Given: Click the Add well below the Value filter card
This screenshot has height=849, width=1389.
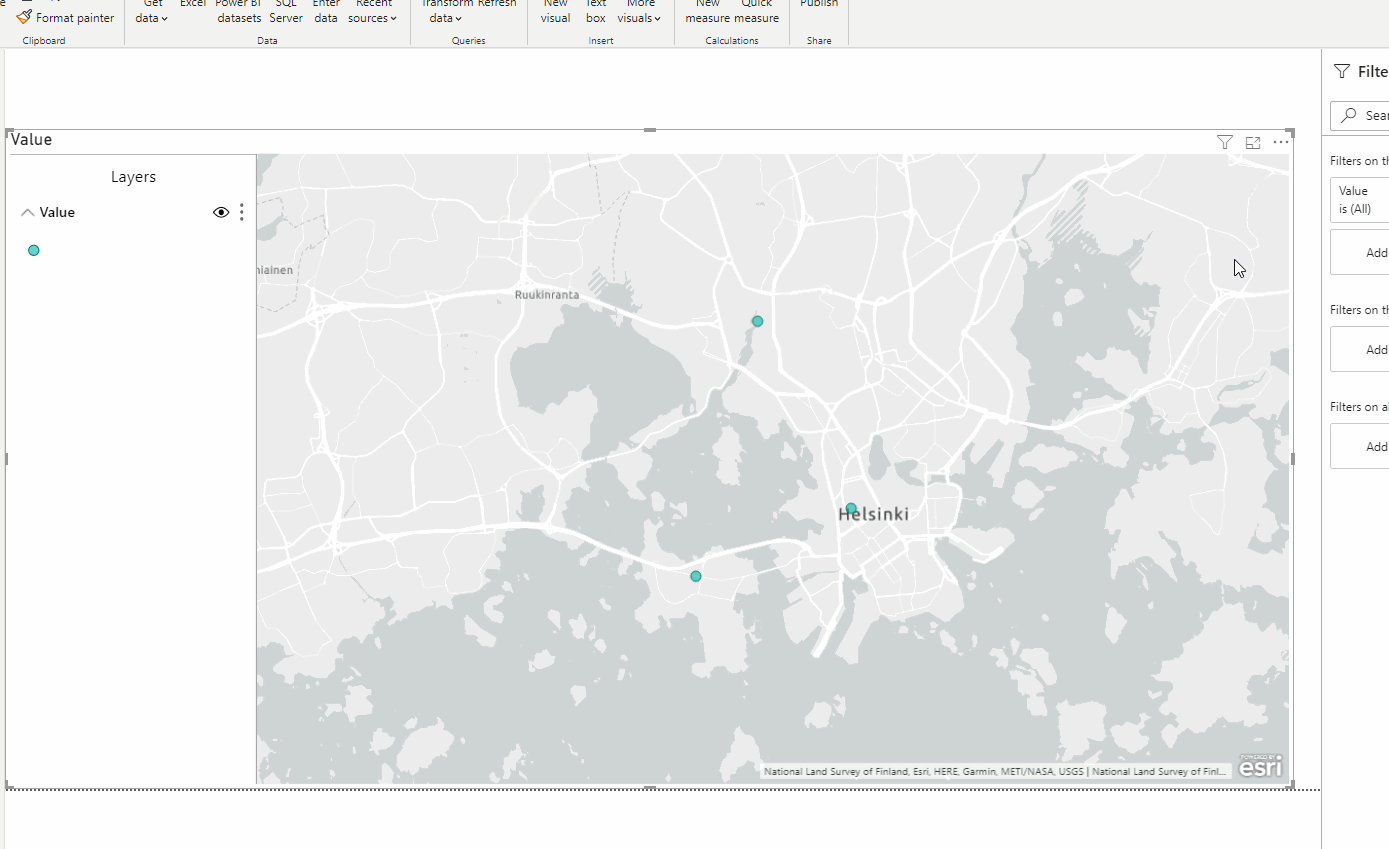Looking at the screenshot, I should 1360,252.
